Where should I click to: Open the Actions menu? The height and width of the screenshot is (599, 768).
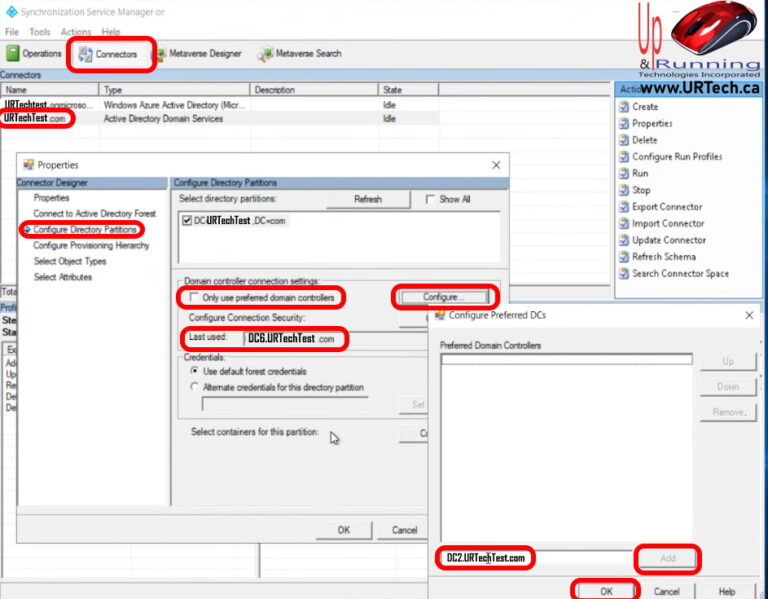(75, 32)
